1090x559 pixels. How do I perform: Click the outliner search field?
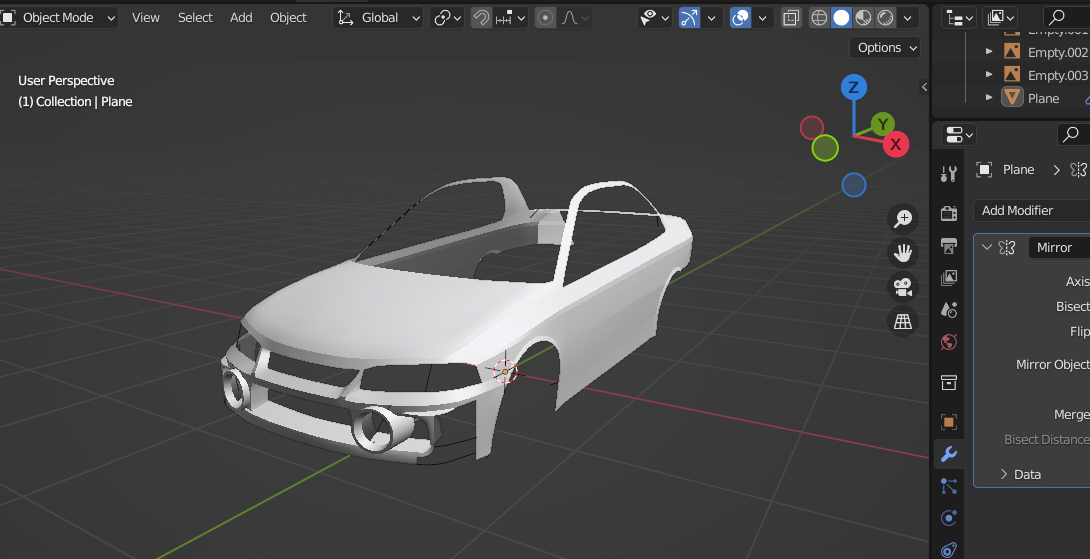[x=1067, y=18]
